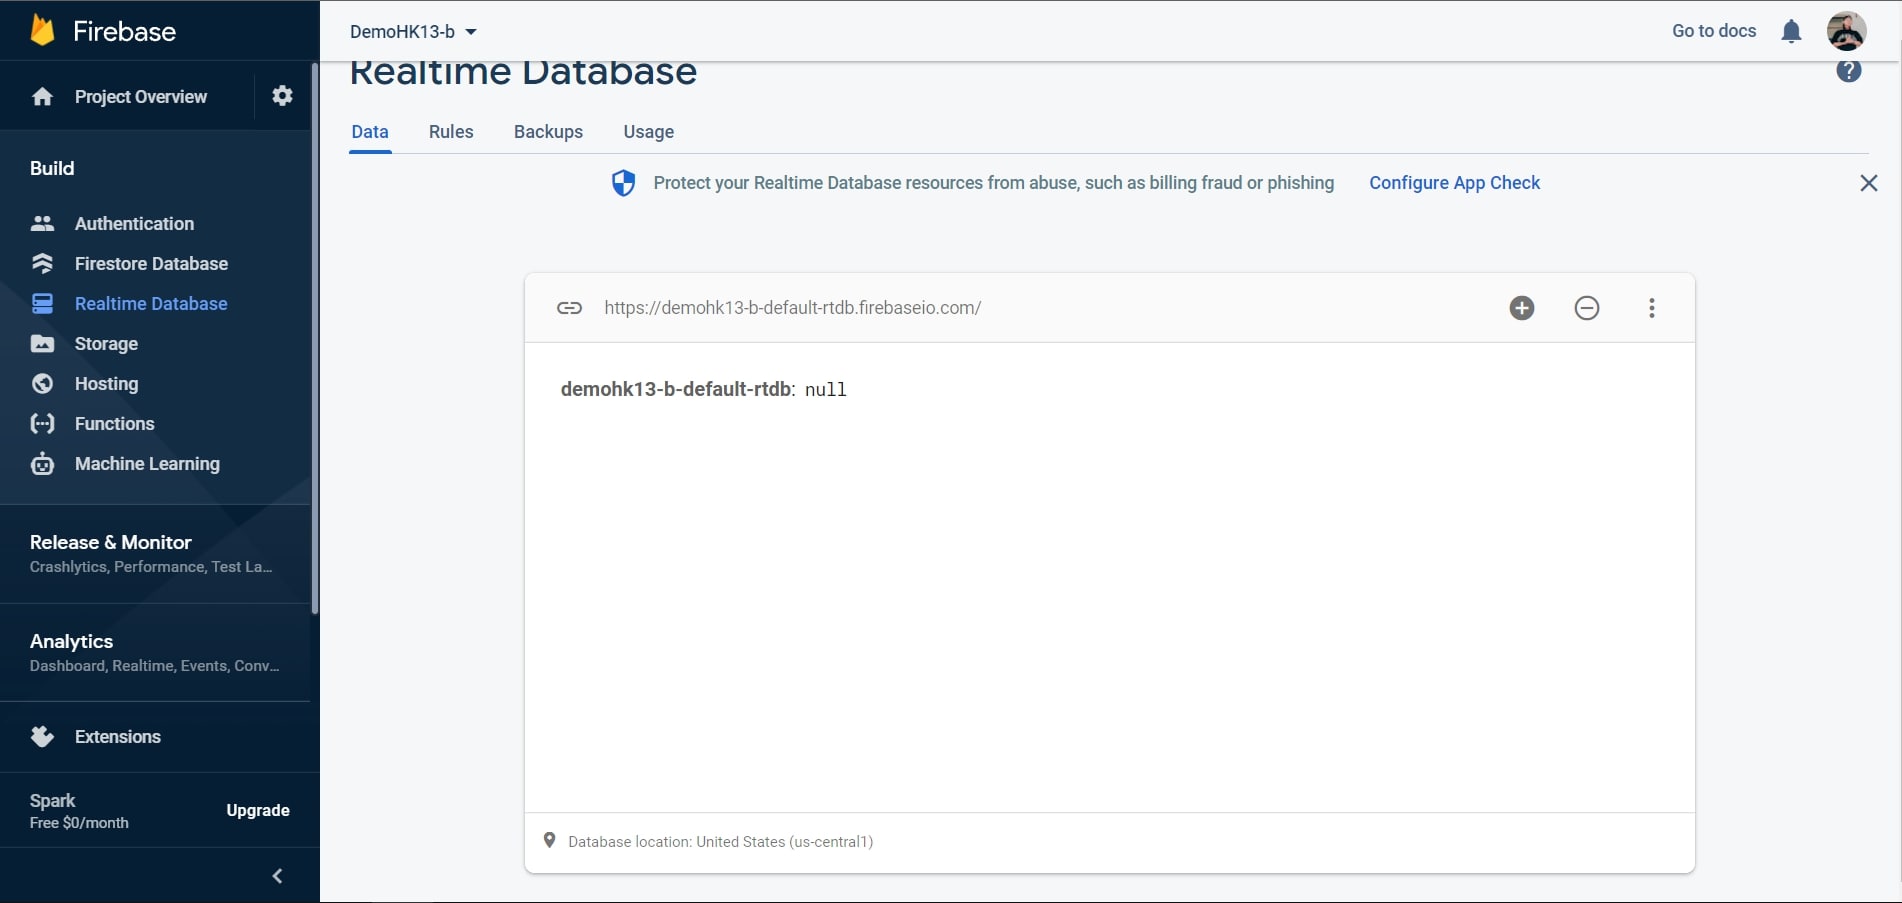The image size is (1902, 903).
Task: Copy the database URL using the link icon
Action: (569, 307)
